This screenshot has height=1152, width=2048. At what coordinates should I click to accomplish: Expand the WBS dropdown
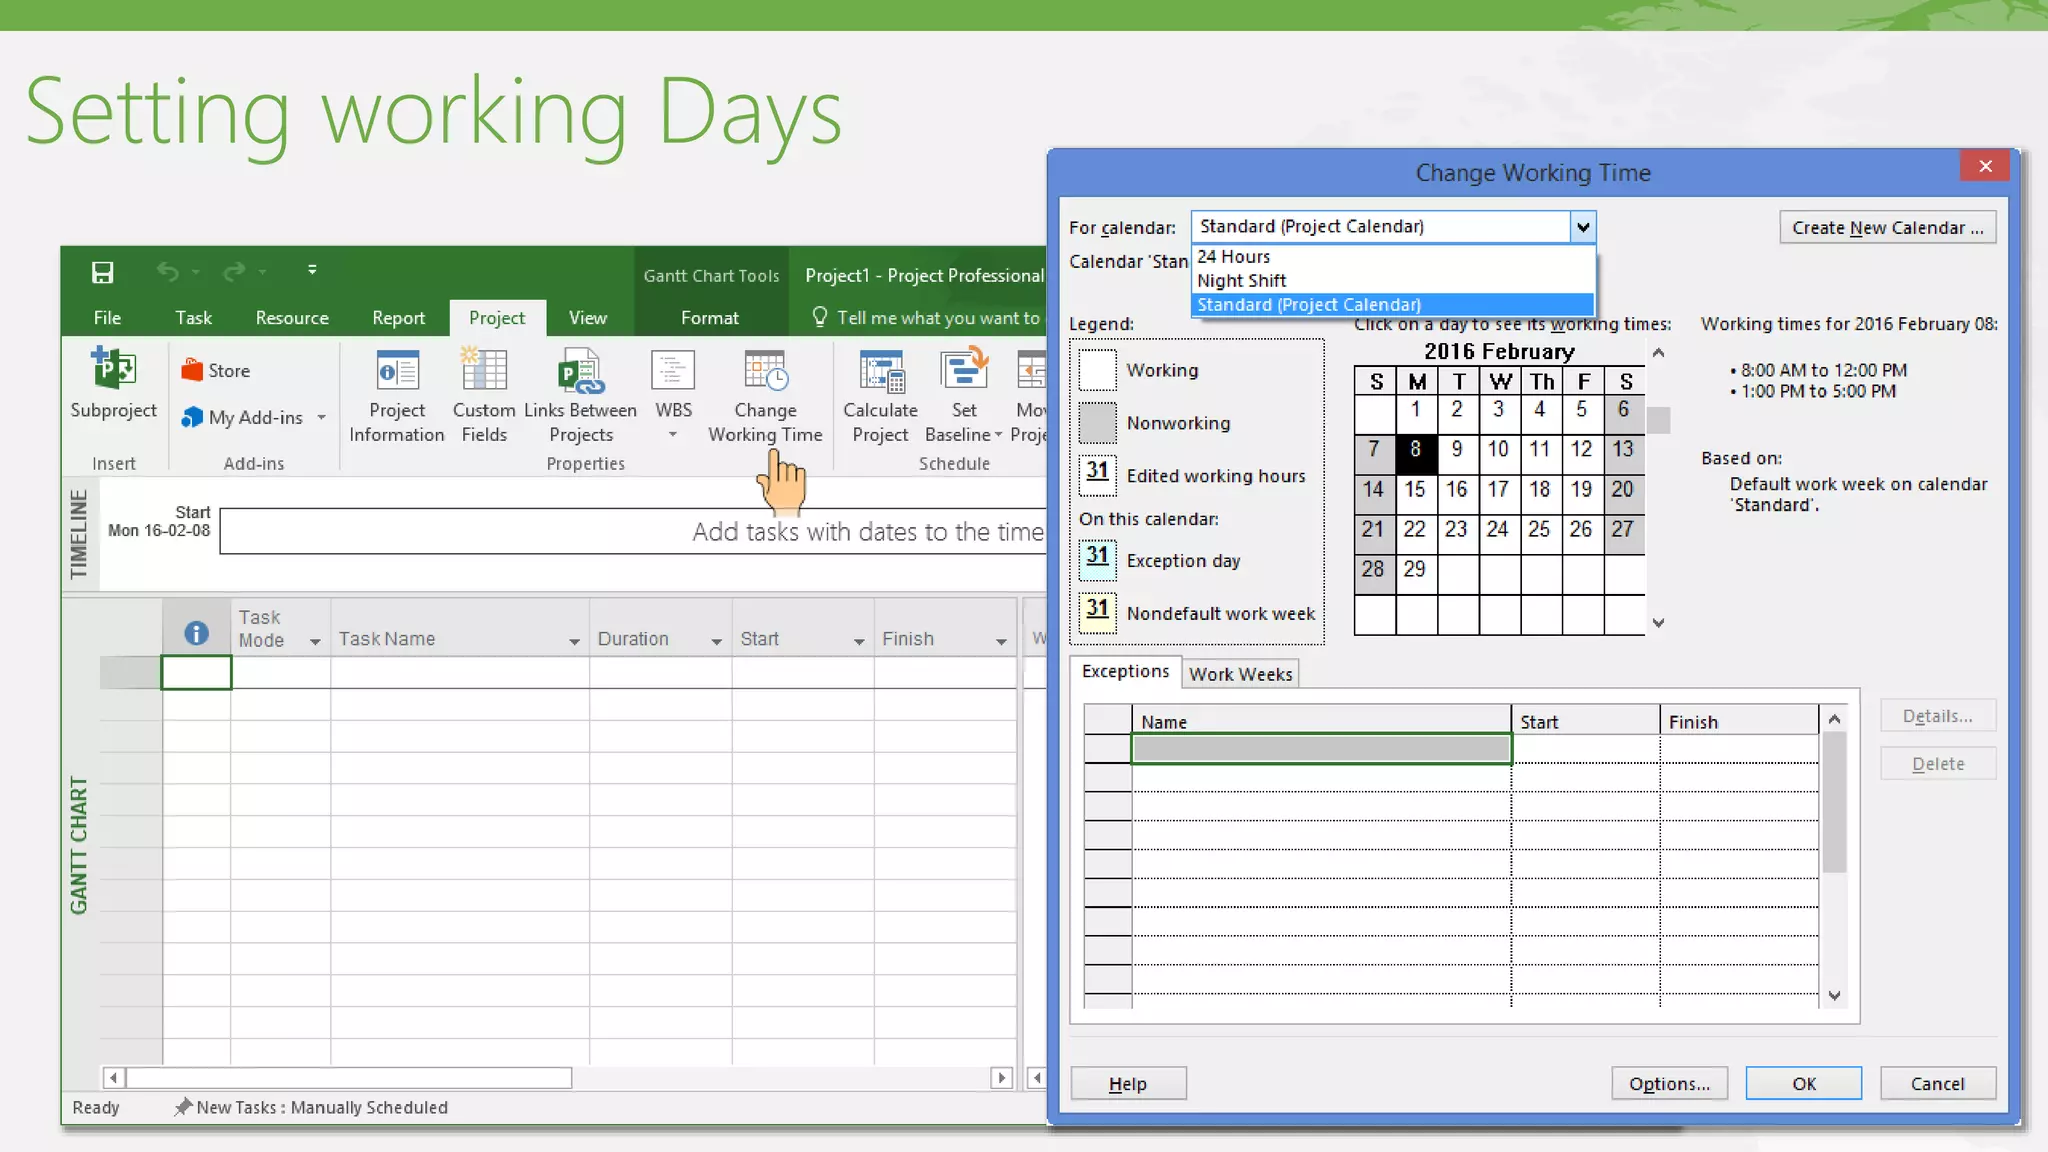[x=673, y=434]
